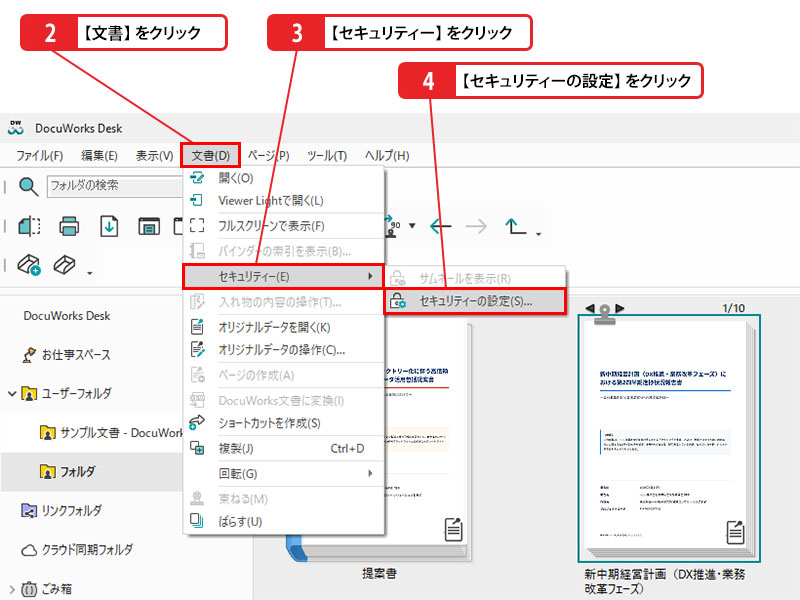The image size is (800, 600).
Task: Click the rotate 90 toolbar icon
Action: pyautogui.click(x=393, y=226)
